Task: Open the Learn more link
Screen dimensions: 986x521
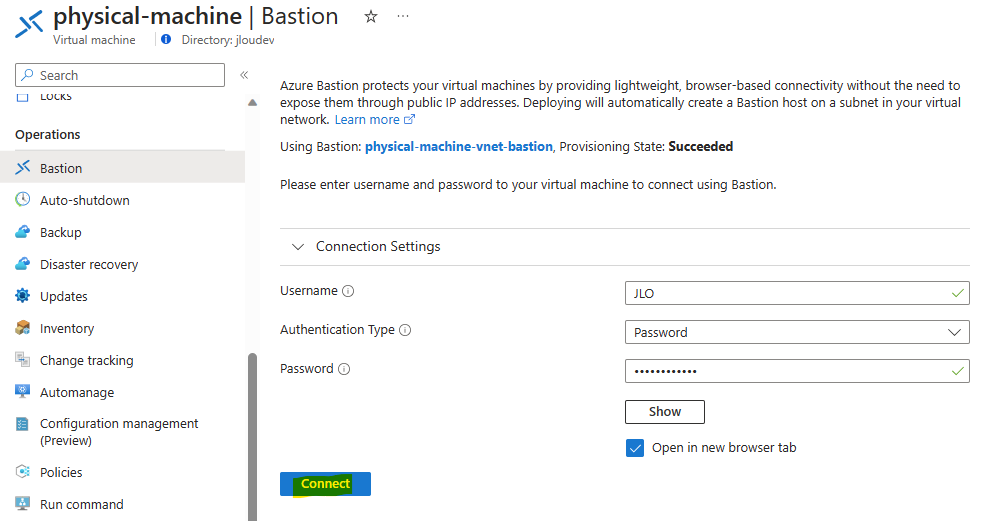Action: (374, 119)
